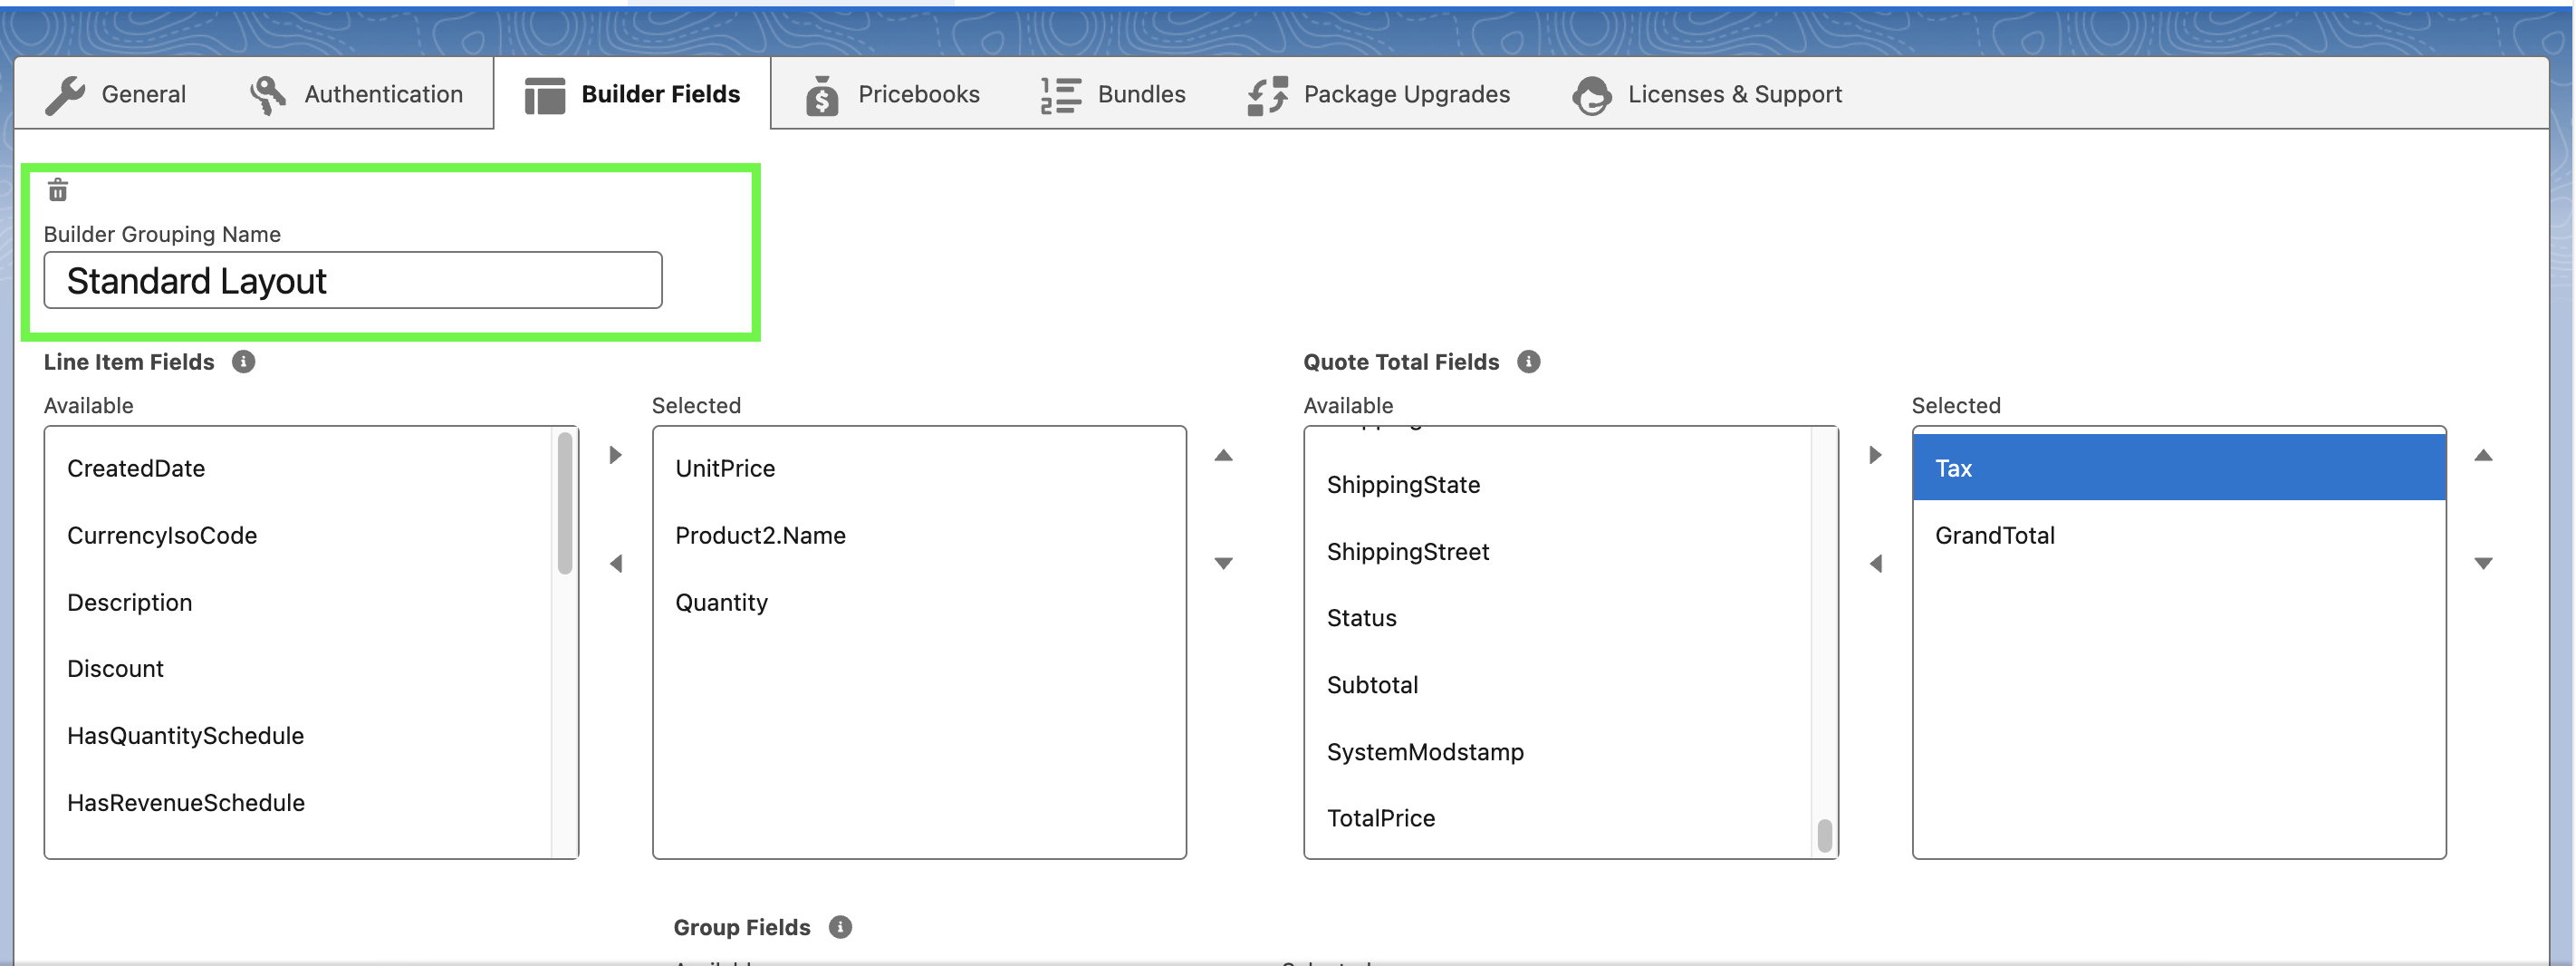This screenshot has height=966, width=2576.
Task: Move Line Item field left to Available
Action: pyautogui.click(x=616, y=563)
